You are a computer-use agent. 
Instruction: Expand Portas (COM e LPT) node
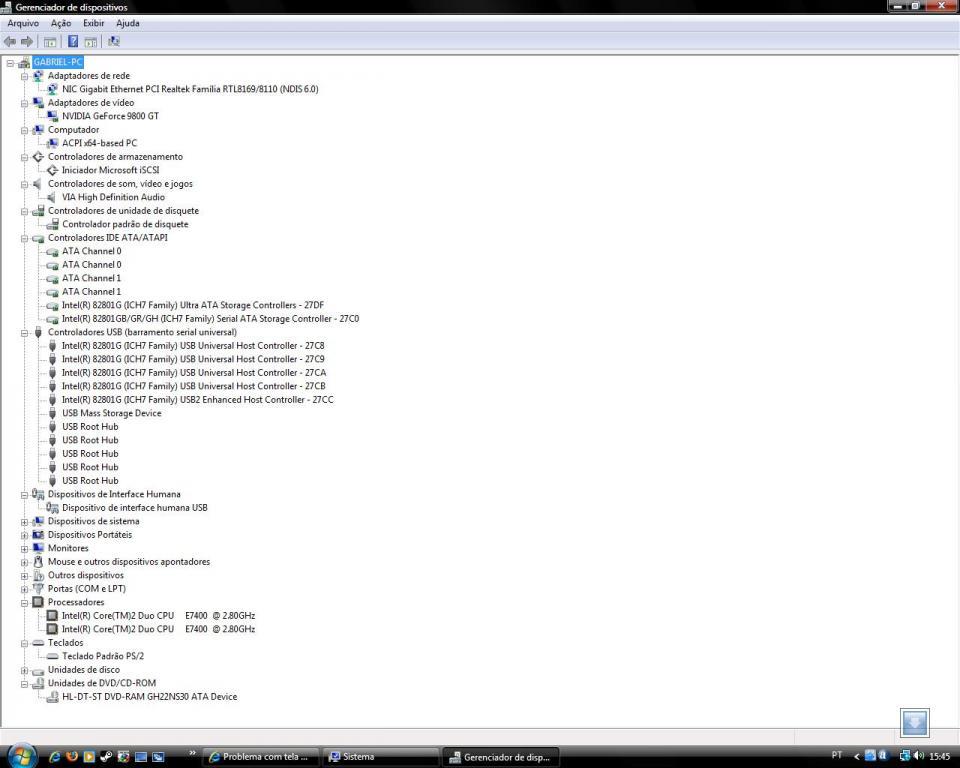[24, 589]
